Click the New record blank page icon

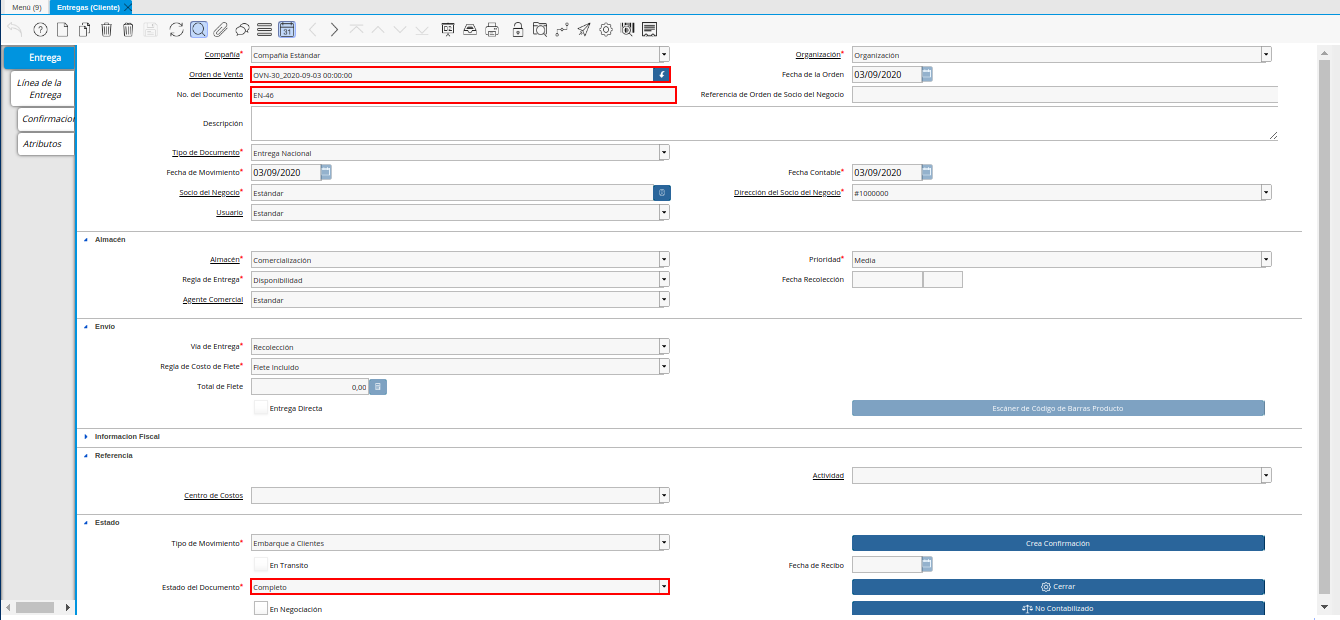(x=62, y=29)
